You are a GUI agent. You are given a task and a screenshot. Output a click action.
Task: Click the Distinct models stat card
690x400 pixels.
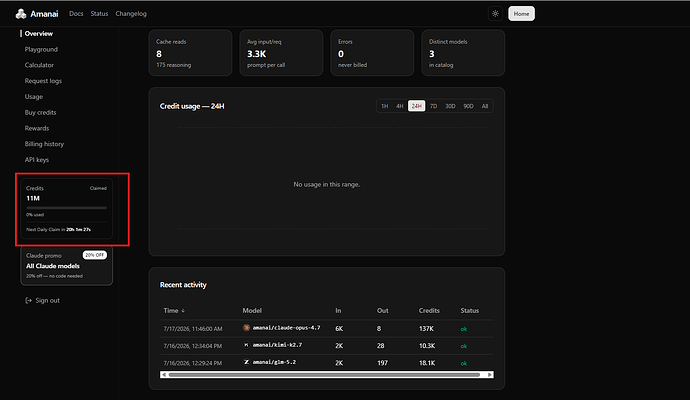(463, 53)
